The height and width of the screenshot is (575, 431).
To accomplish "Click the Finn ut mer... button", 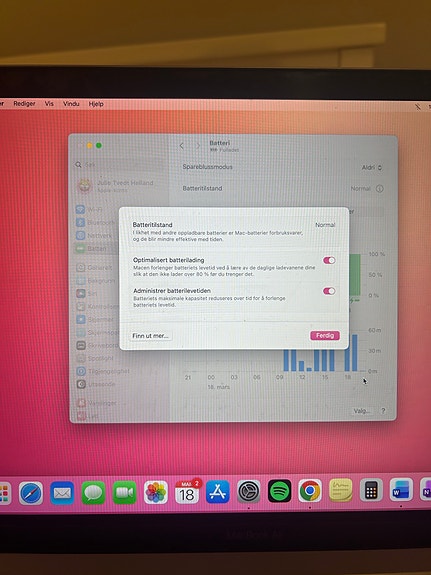I will coord(150,336).
